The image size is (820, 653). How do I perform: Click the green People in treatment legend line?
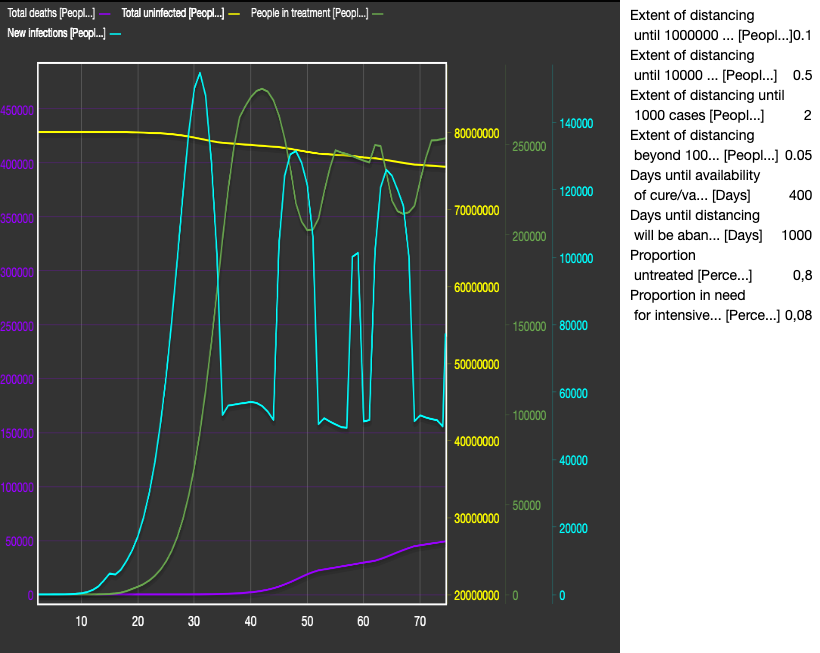[x=378, y=14]
